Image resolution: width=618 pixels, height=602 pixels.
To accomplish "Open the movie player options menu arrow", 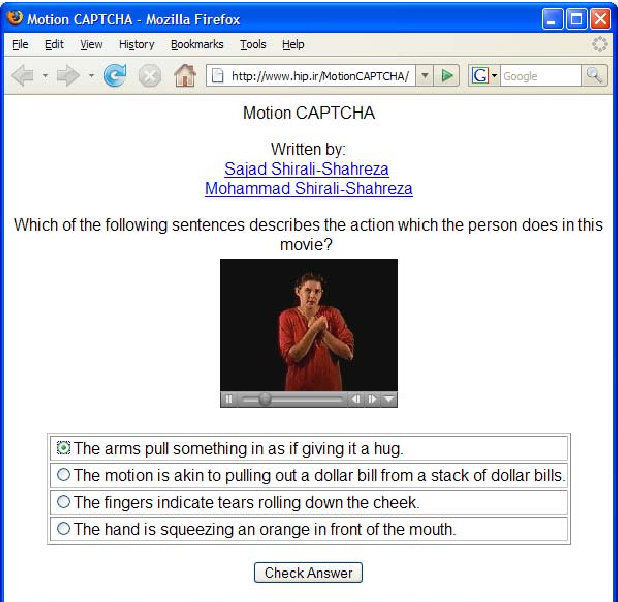I will pos(389,399).
